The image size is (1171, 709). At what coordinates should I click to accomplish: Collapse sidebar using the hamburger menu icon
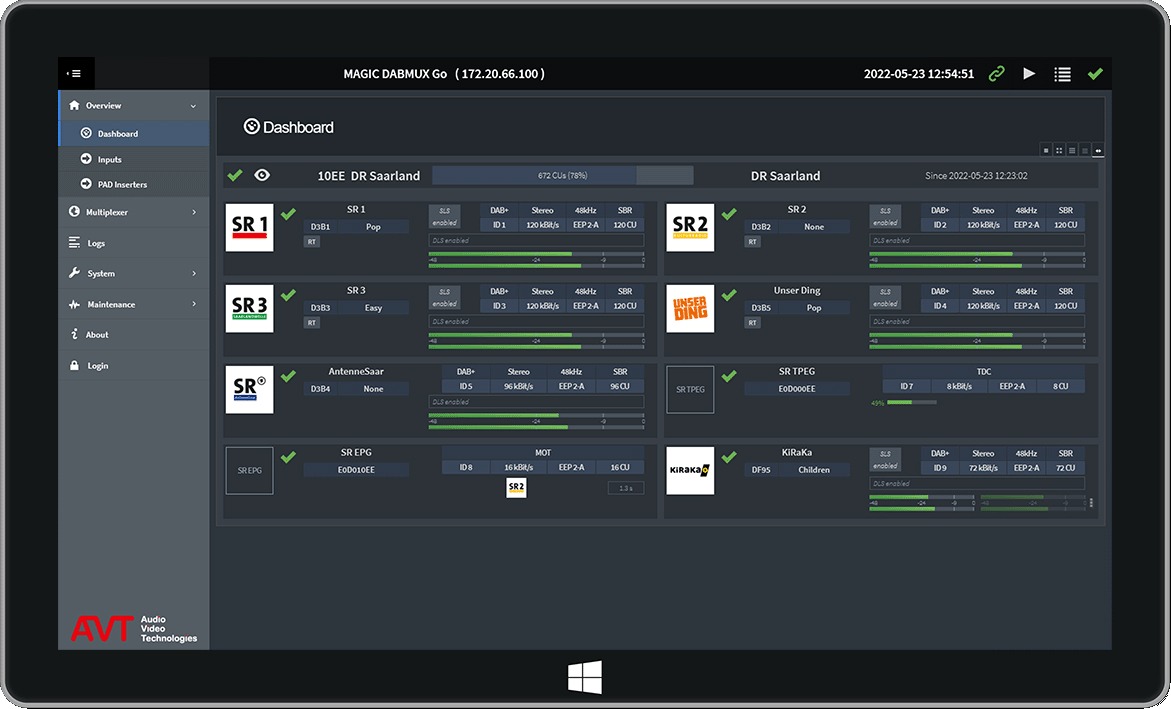[x=75, y=73]
